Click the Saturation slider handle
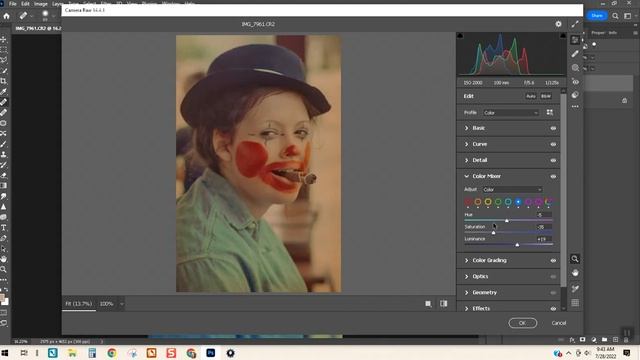Viewport: 640px width, 360px height. tap(493, 232)
